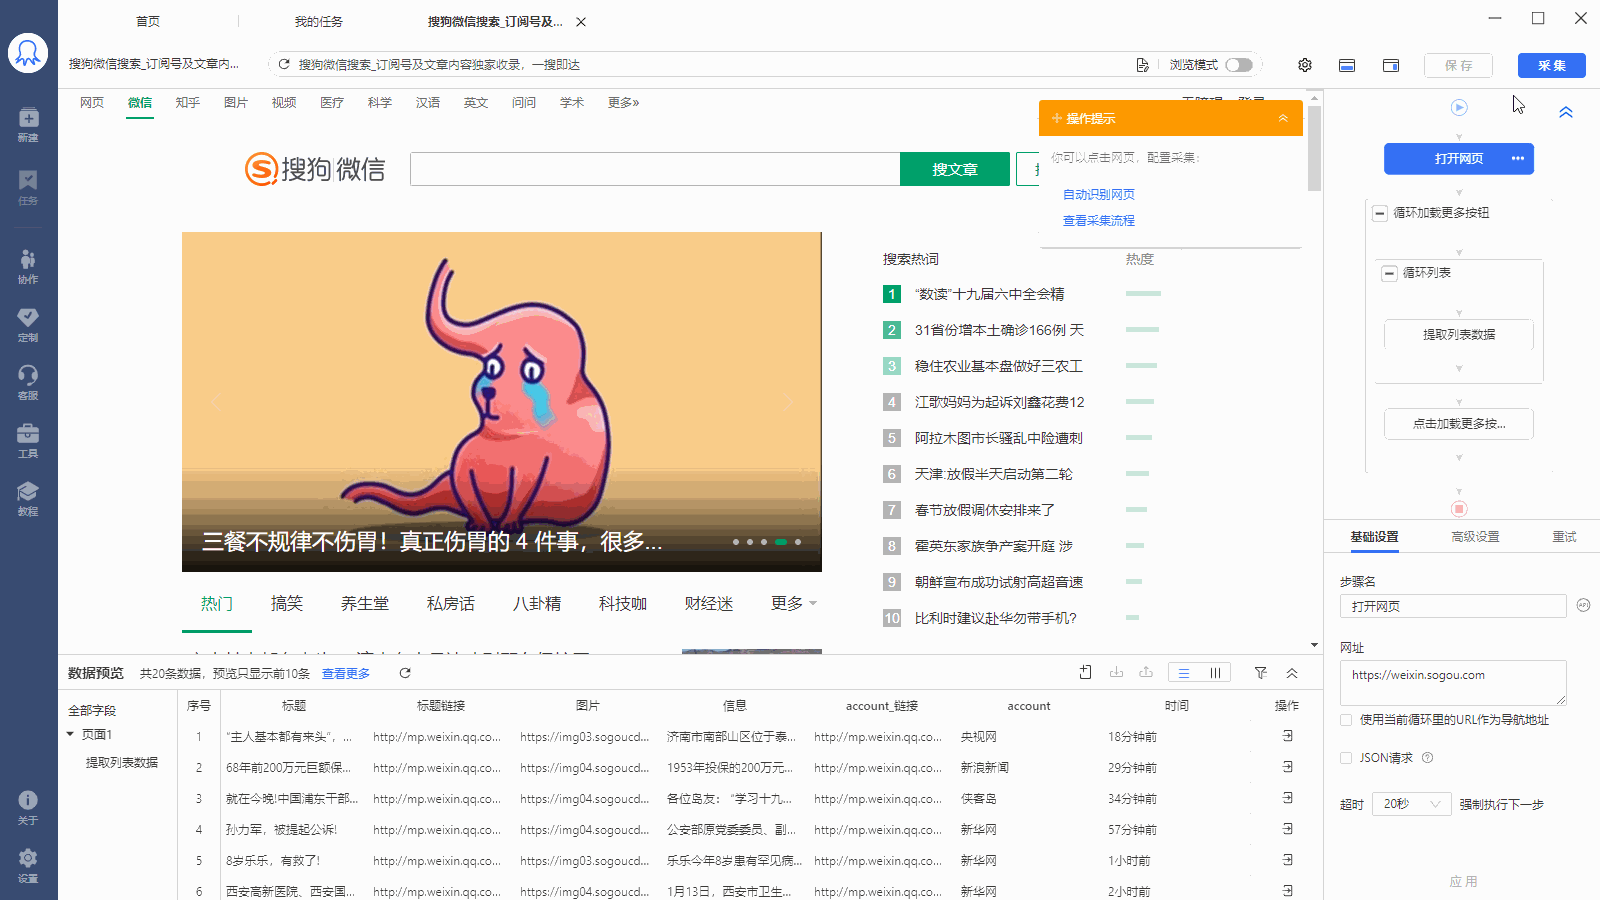Collapse the 操作提示 panel
The image size is (1600, 900).
pos(1283,118)
